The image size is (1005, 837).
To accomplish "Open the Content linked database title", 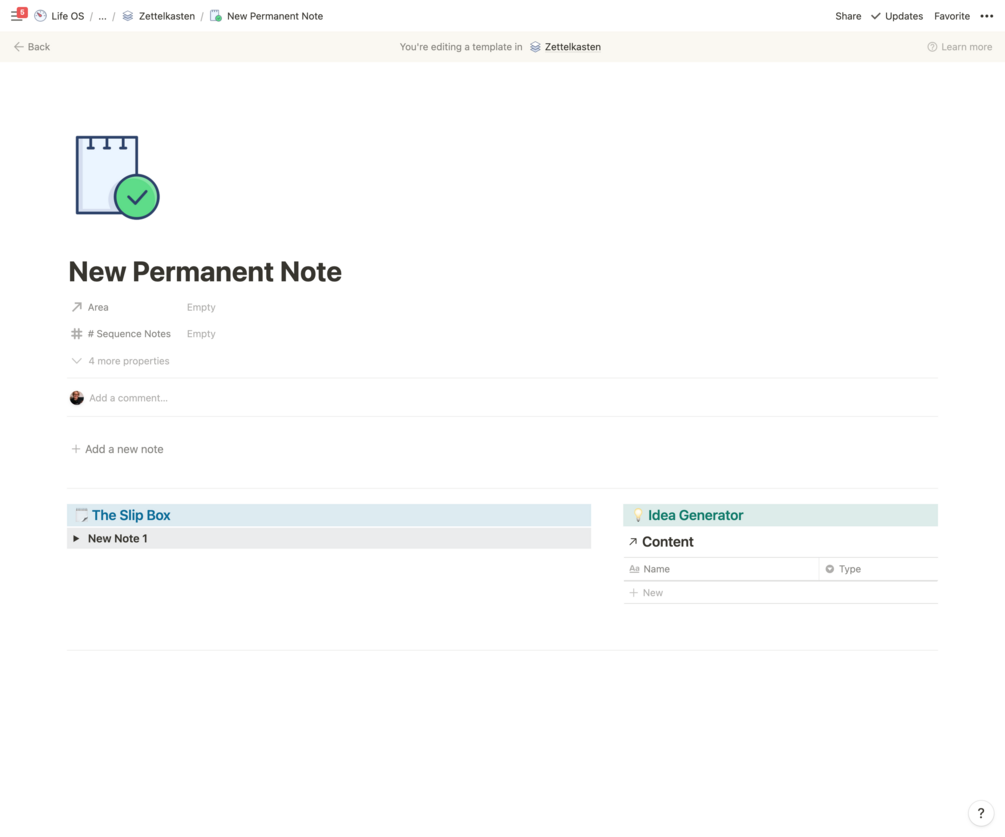I will click(667, 542).
